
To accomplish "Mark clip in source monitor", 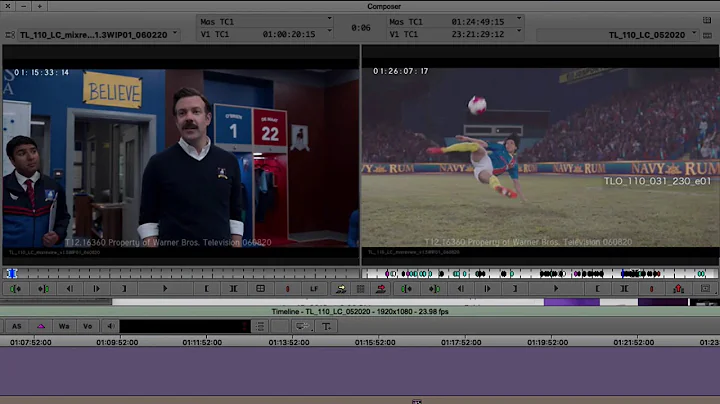I will [x=233, y=289].
